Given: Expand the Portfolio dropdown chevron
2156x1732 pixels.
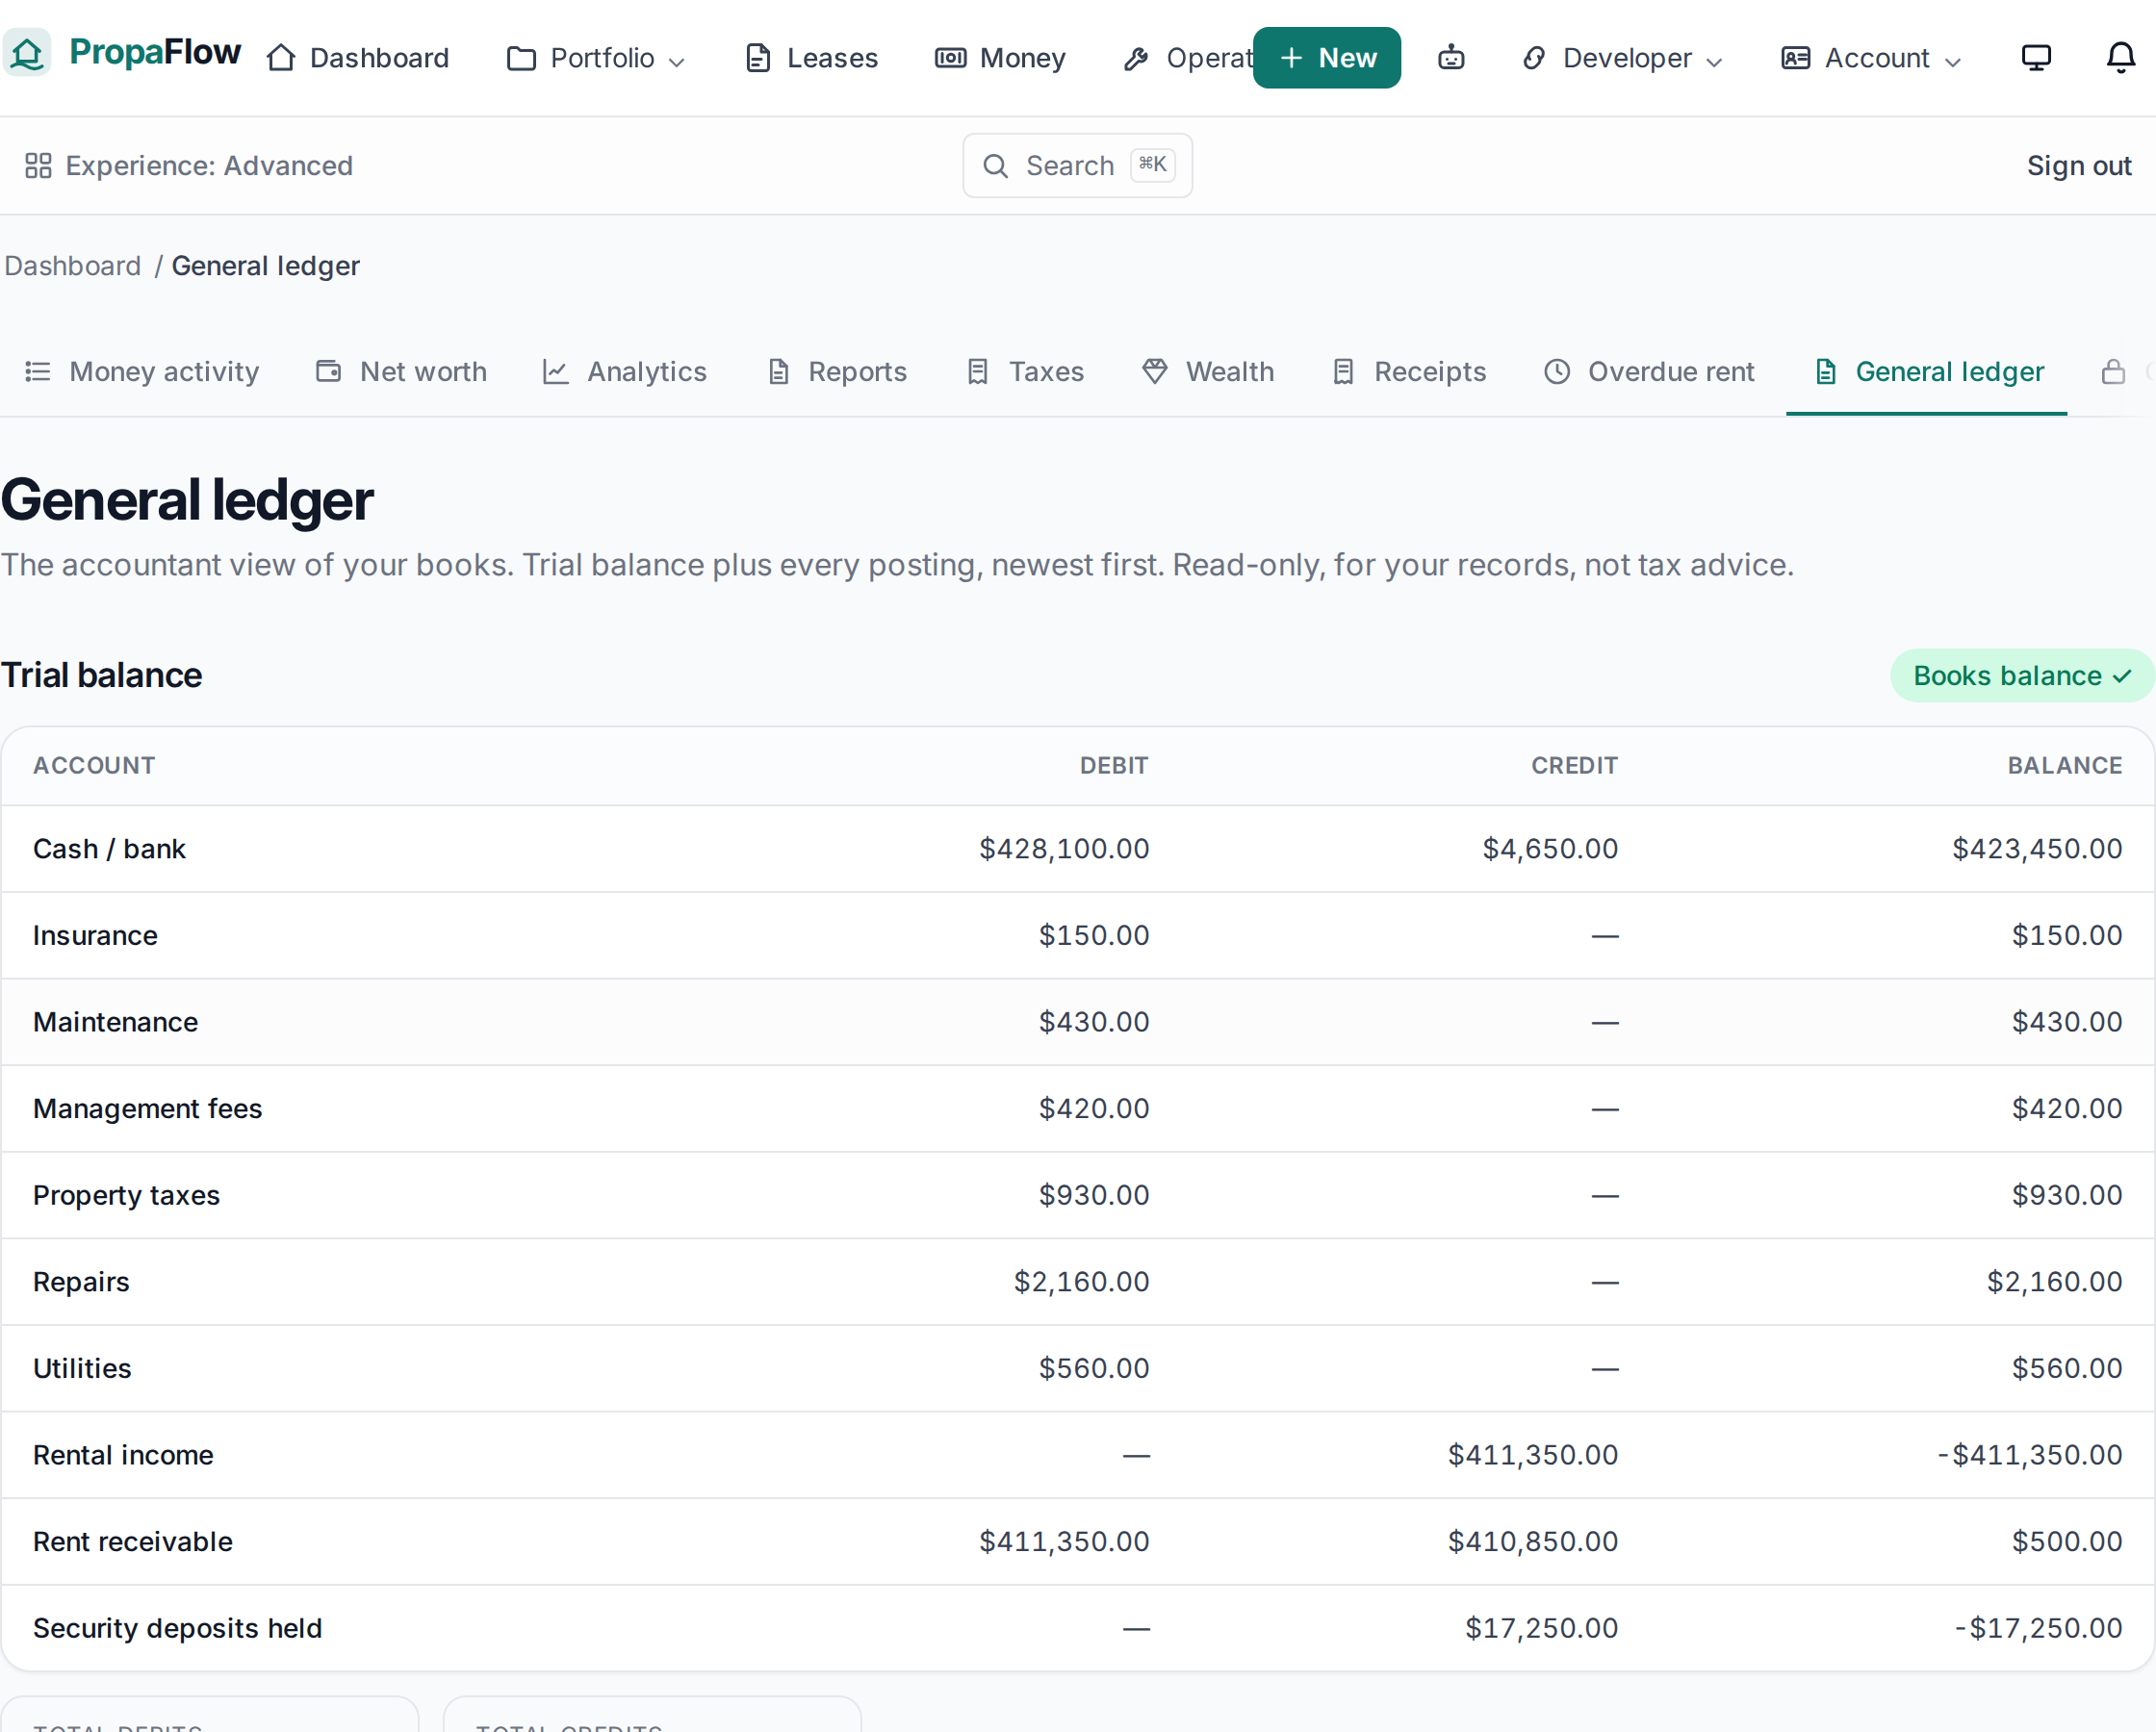Looking at the screenshot, I should [677, 62].
